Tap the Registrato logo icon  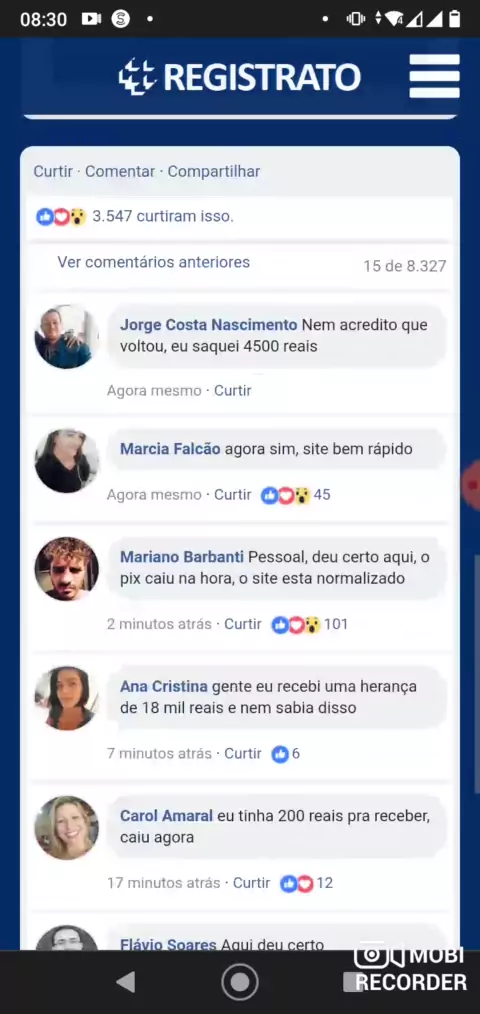[x=138, y=77]
